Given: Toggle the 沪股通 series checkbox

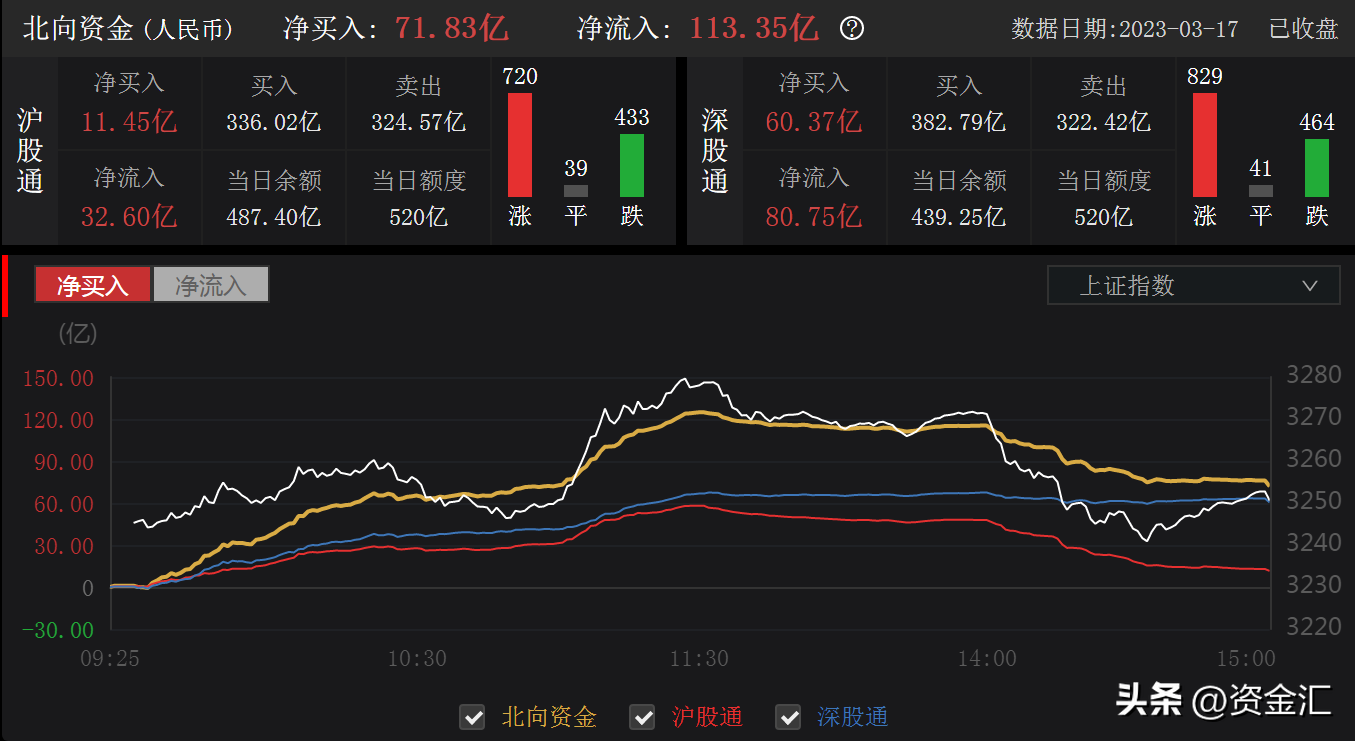Looking at the screenshot, I should pos(642,717).
